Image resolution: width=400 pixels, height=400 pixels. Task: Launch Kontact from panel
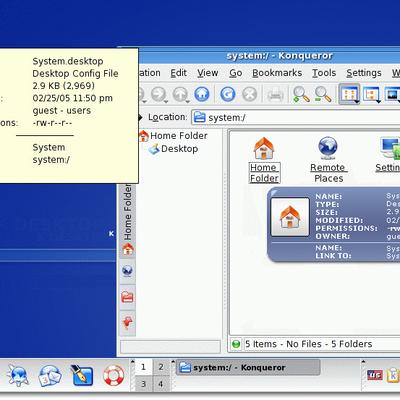click(x=50, y=376)
